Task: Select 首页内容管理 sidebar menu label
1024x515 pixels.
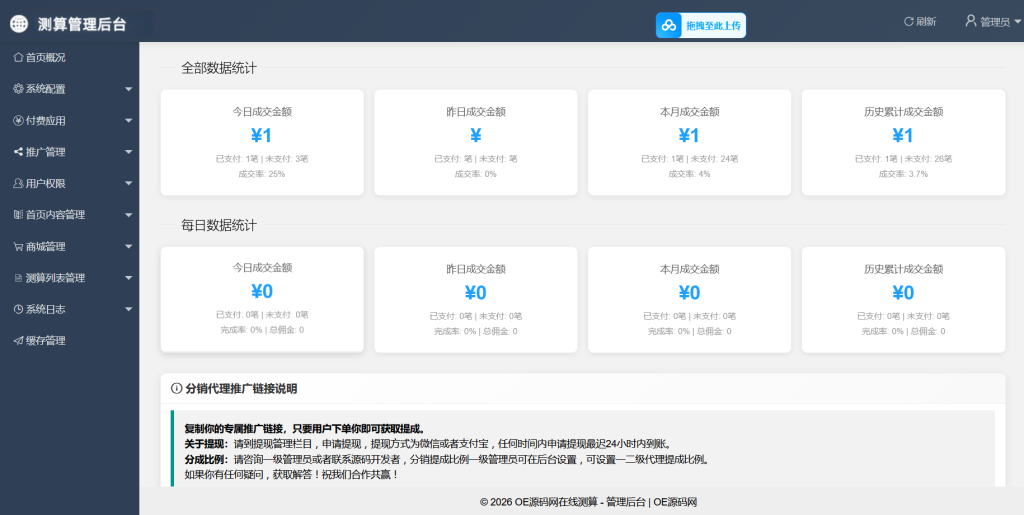Action: [56, 215]
